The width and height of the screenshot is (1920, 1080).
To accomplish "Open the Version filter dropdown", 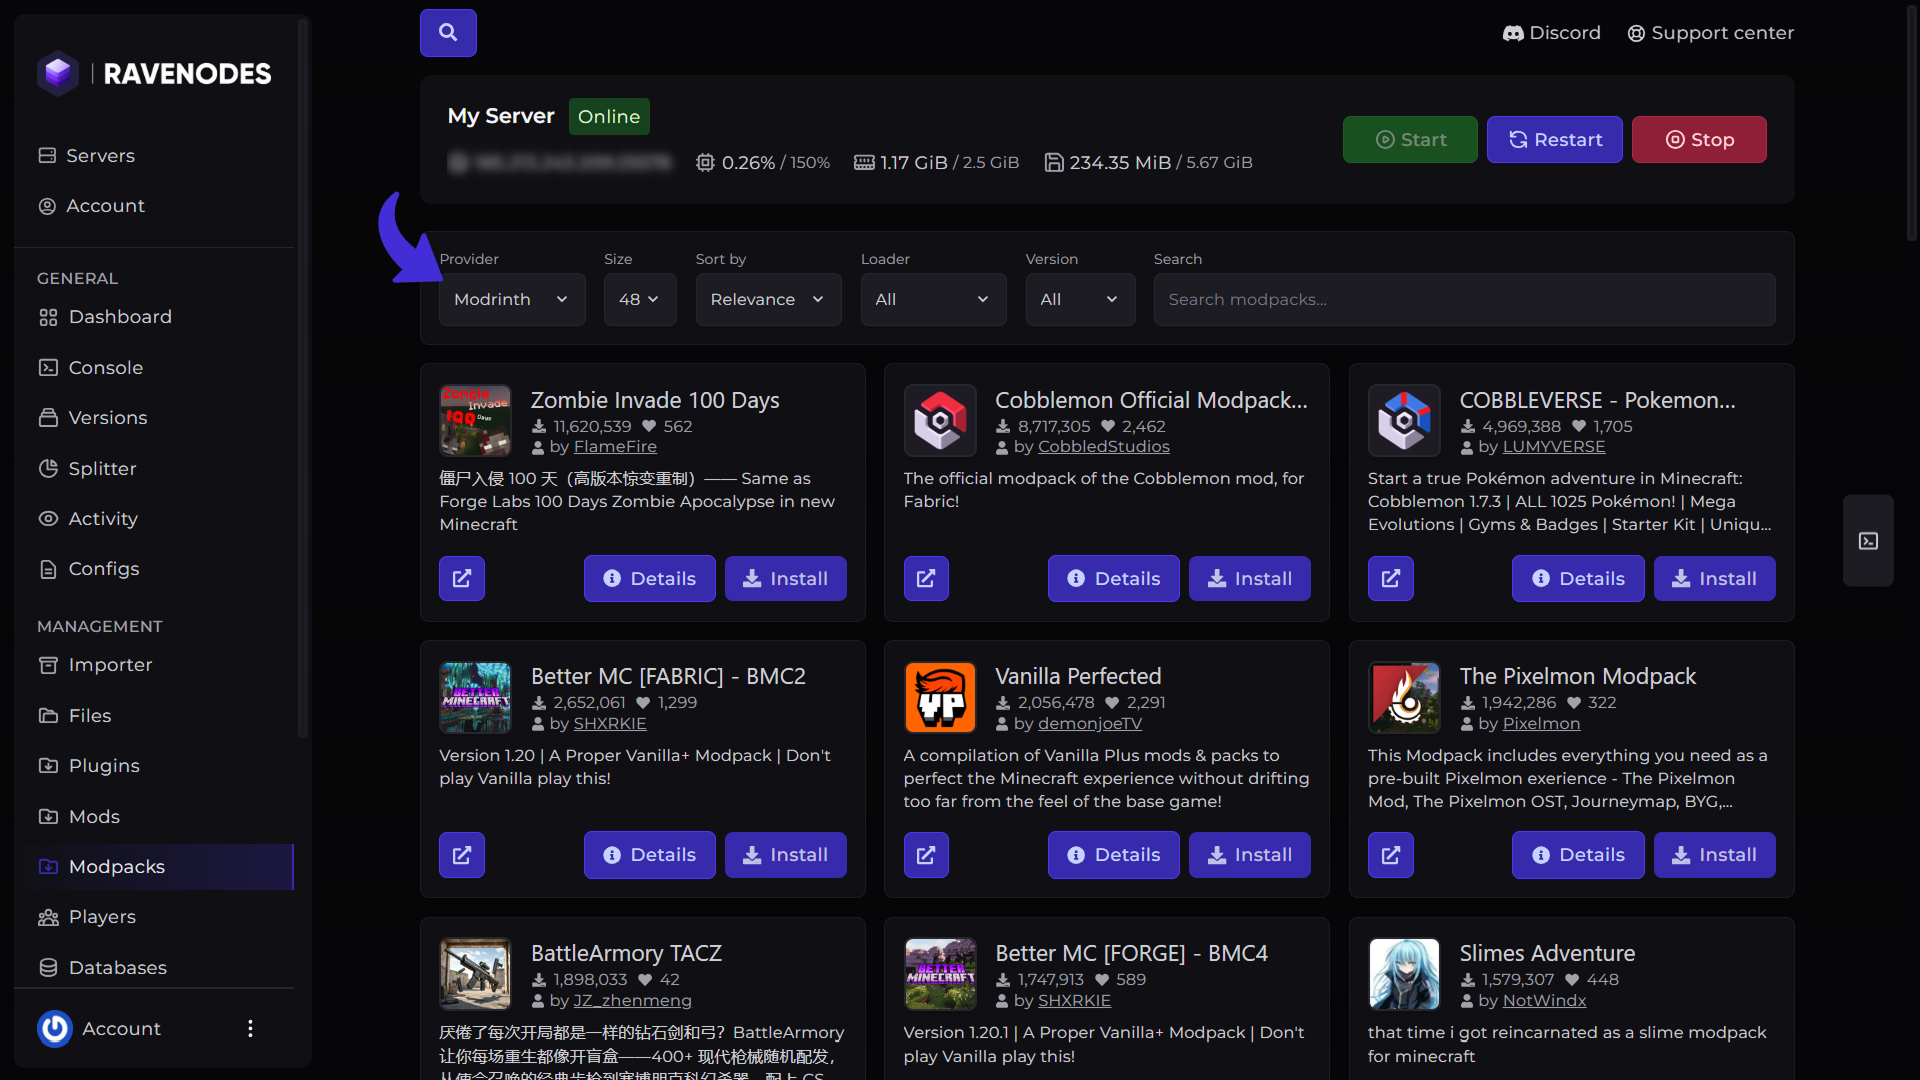I will [1080, 299].
